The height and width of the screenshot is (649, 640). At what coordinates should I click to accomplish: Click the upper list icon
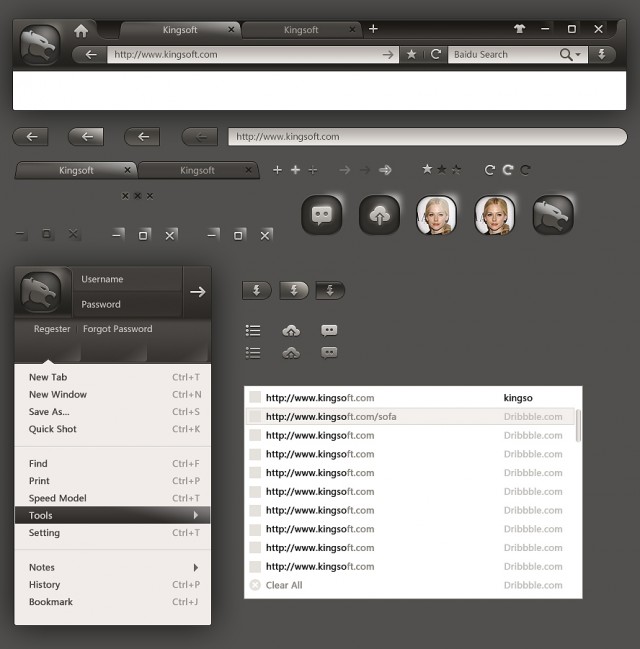point(253,330)
